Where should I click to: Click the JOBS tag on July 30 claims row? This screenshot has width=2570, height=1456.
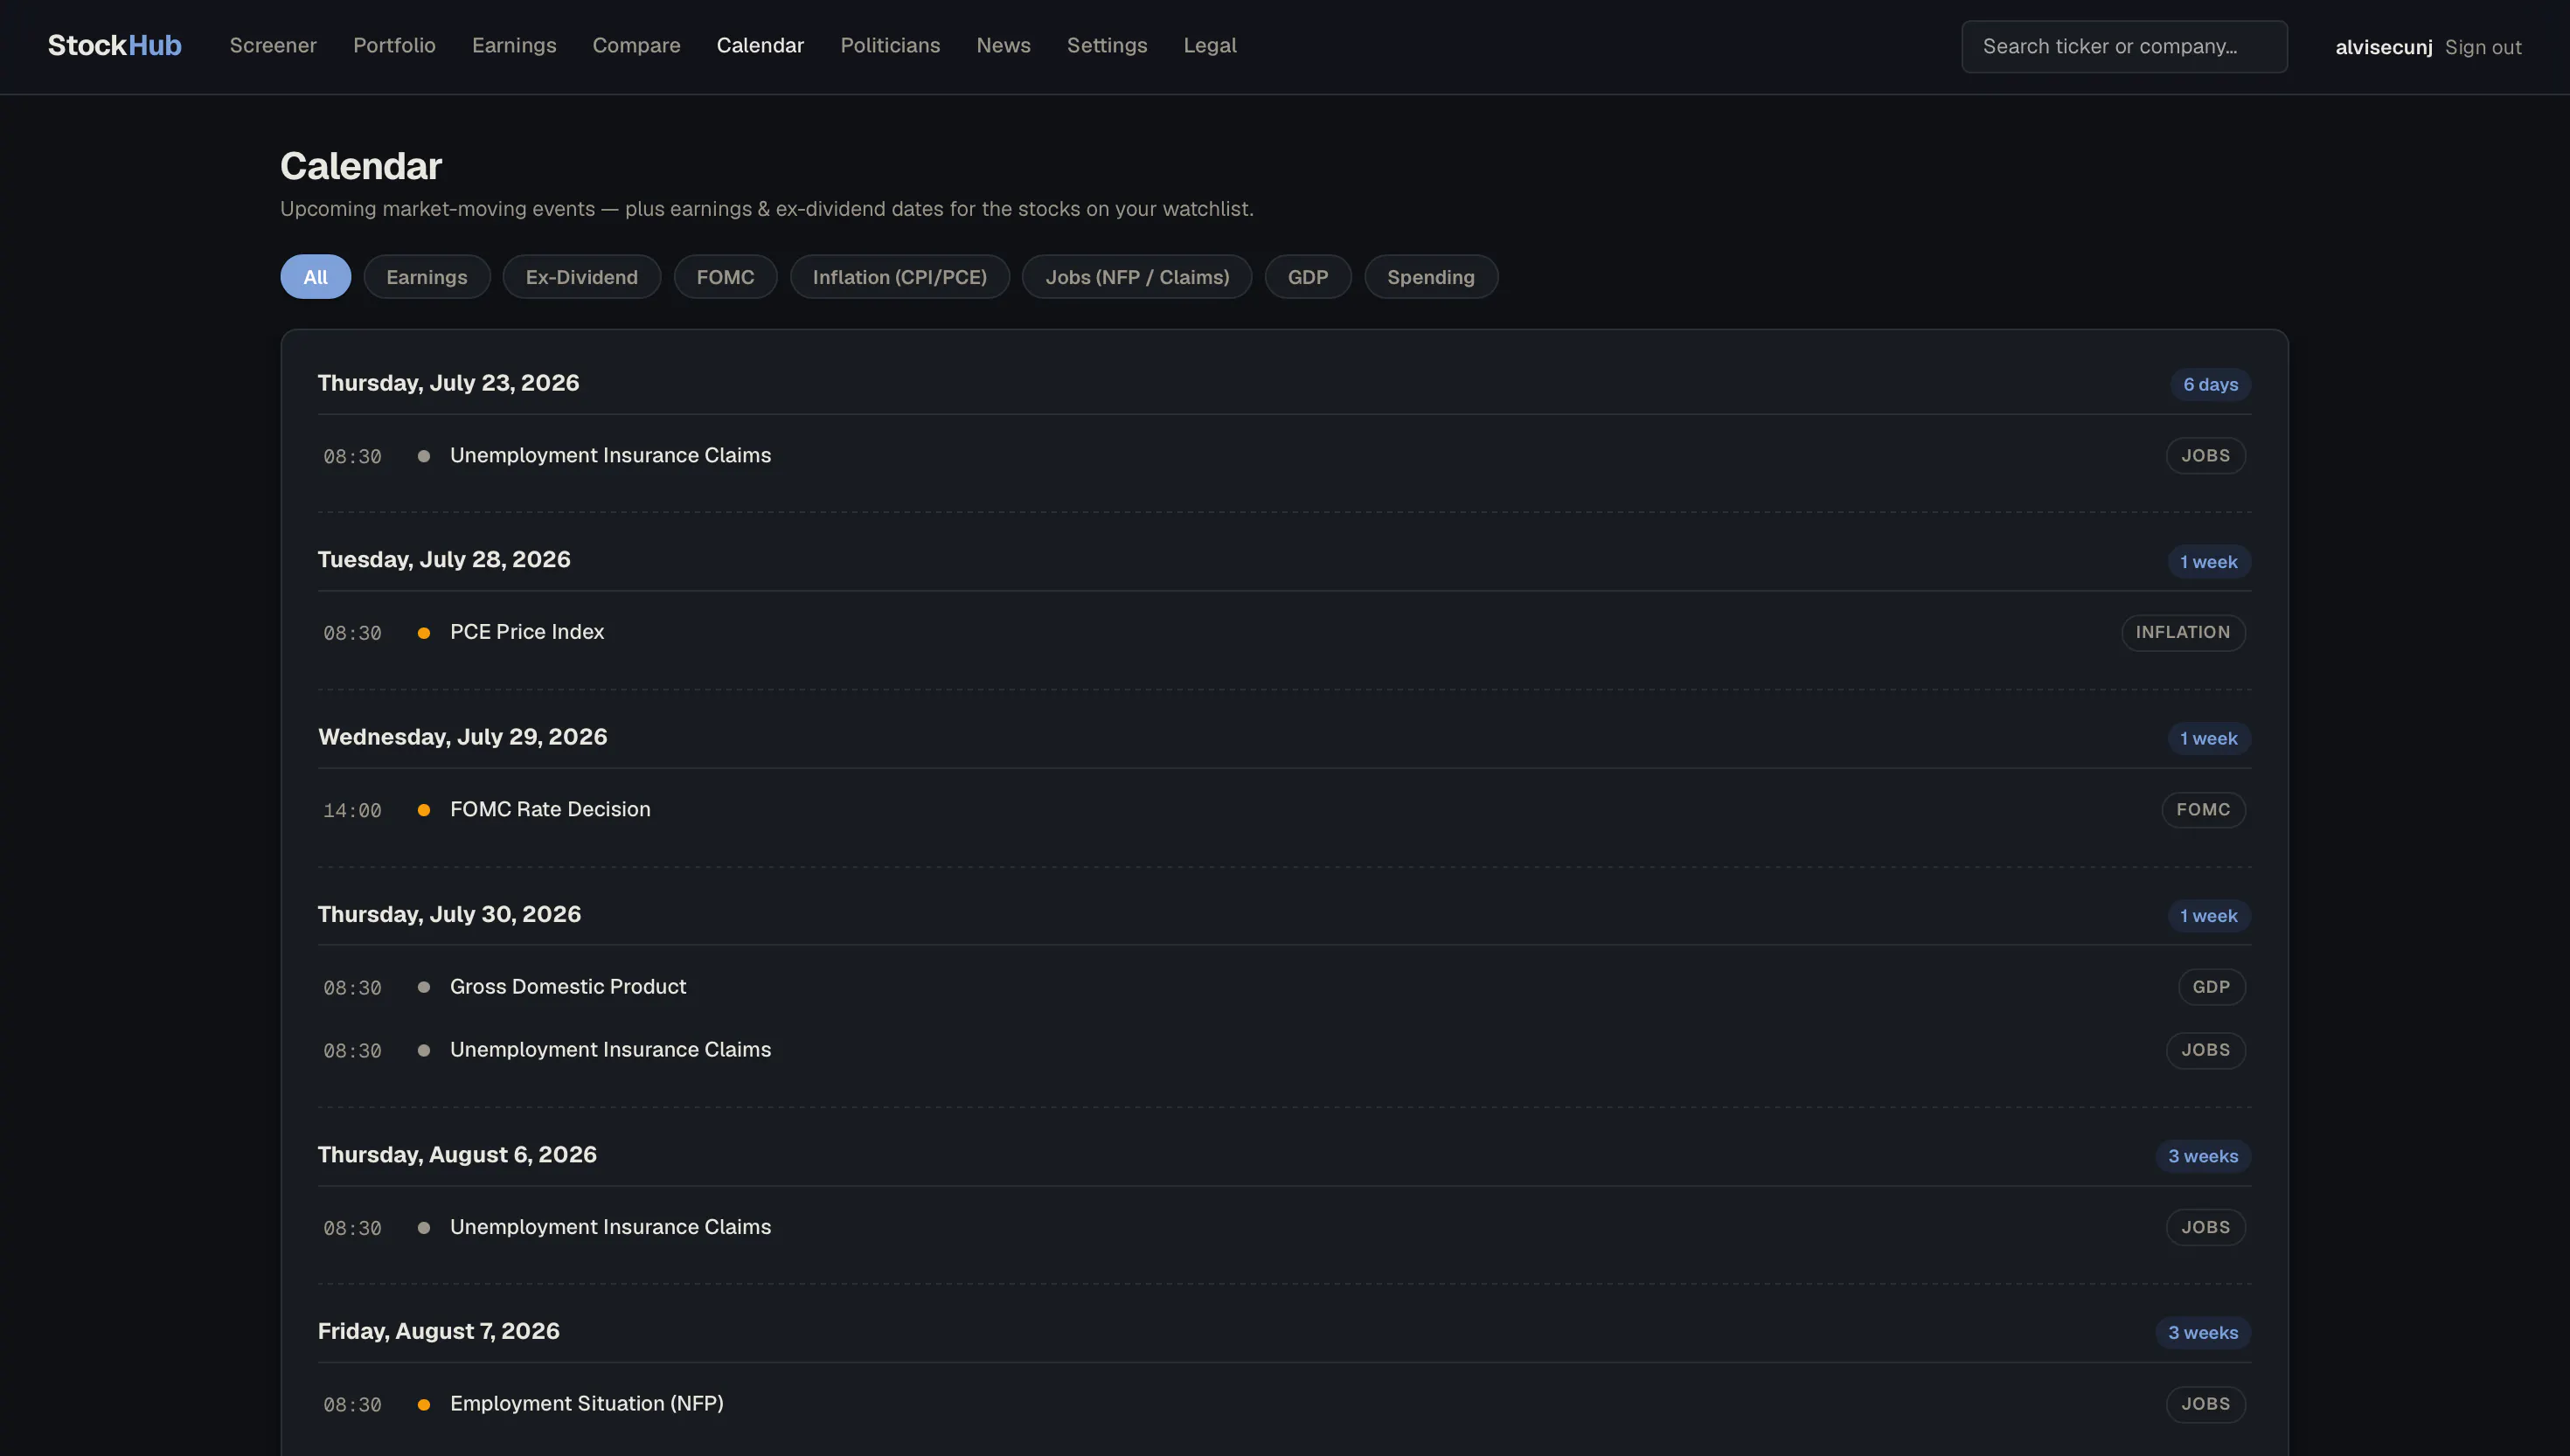click(2205, 1050)
